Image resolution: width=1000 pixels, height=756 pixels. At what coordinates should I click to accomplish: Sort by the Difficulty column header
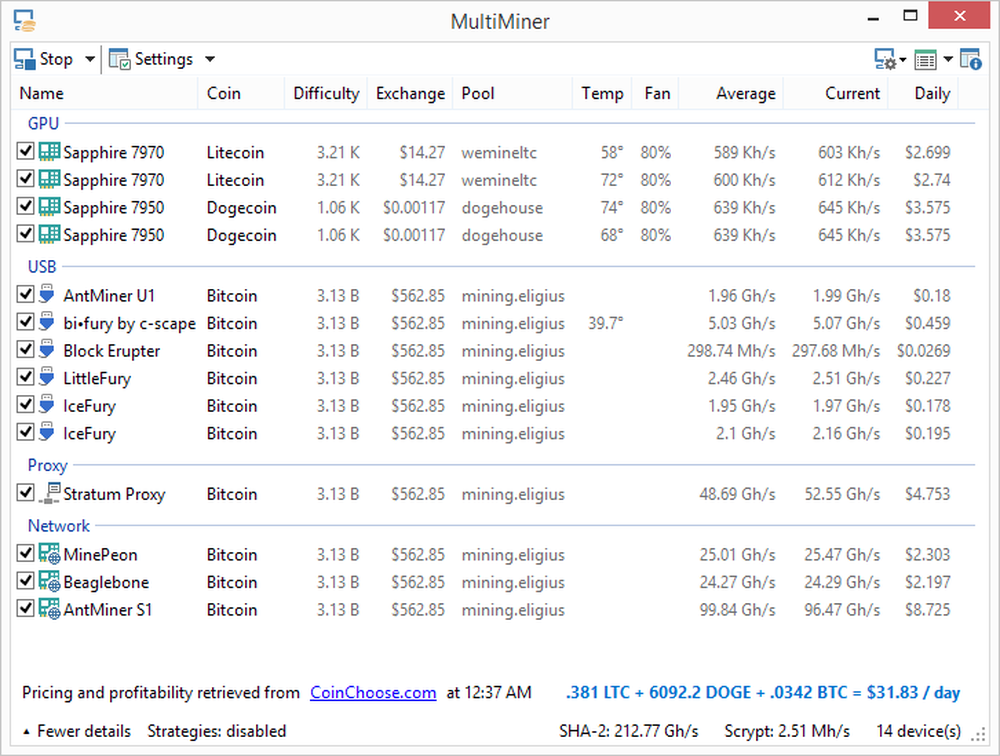coord(325,93)
